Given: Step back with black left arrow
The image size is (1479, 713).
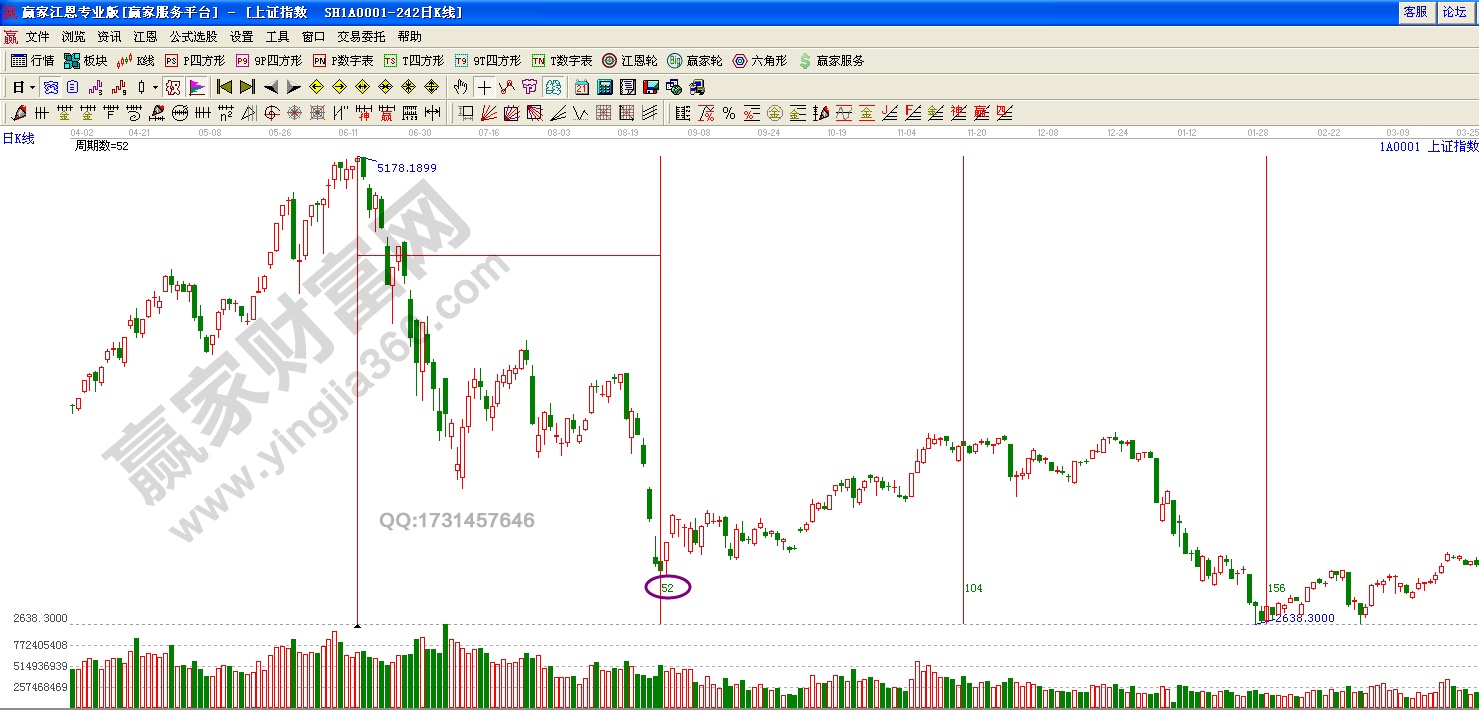Looking at the screenshot, I should (270, 87).
